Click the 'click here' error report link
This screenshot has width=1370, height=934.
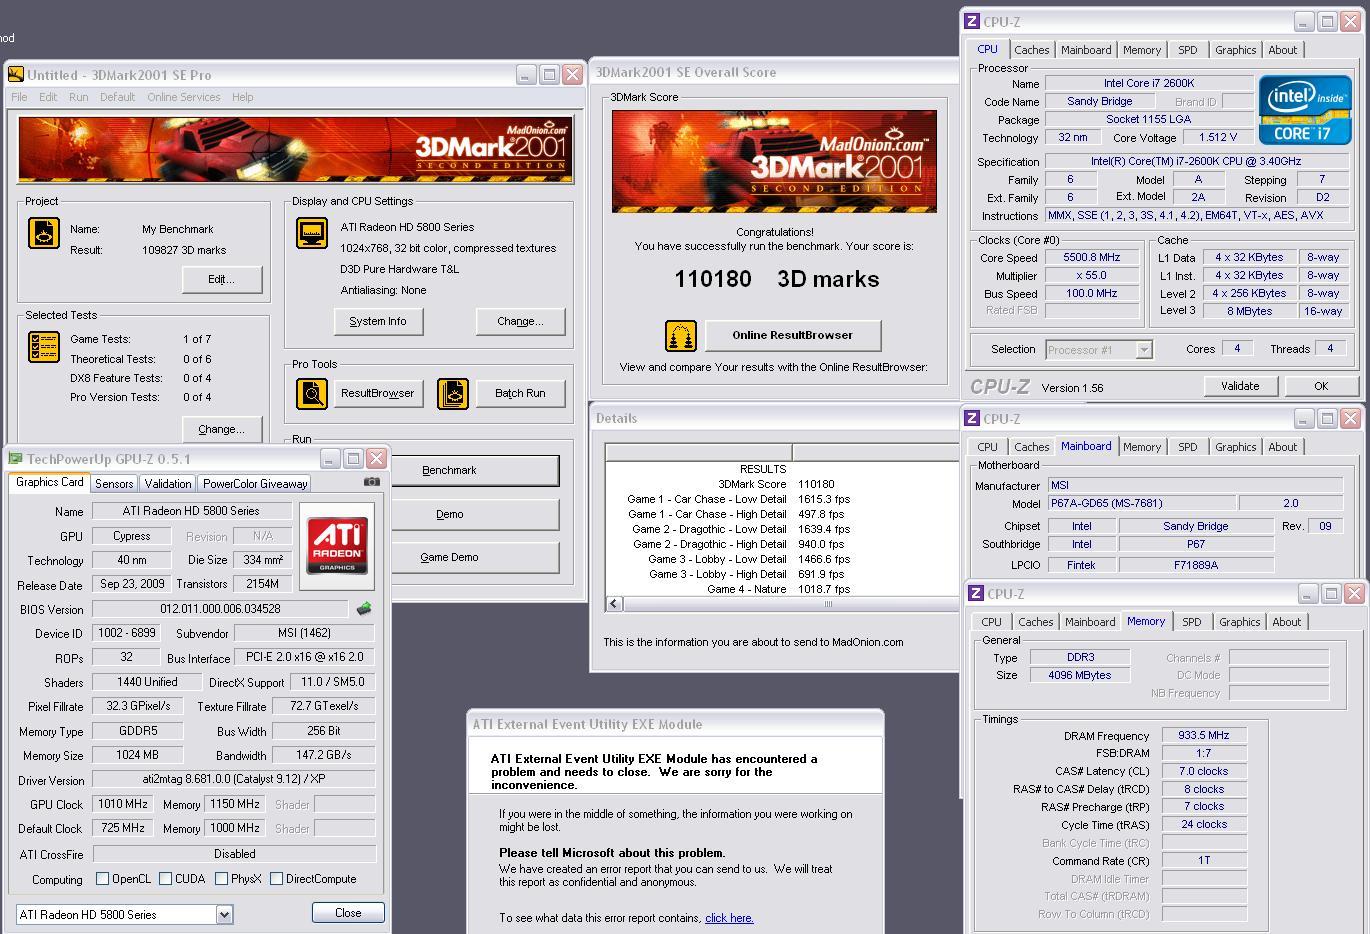(x=729, y=918)
